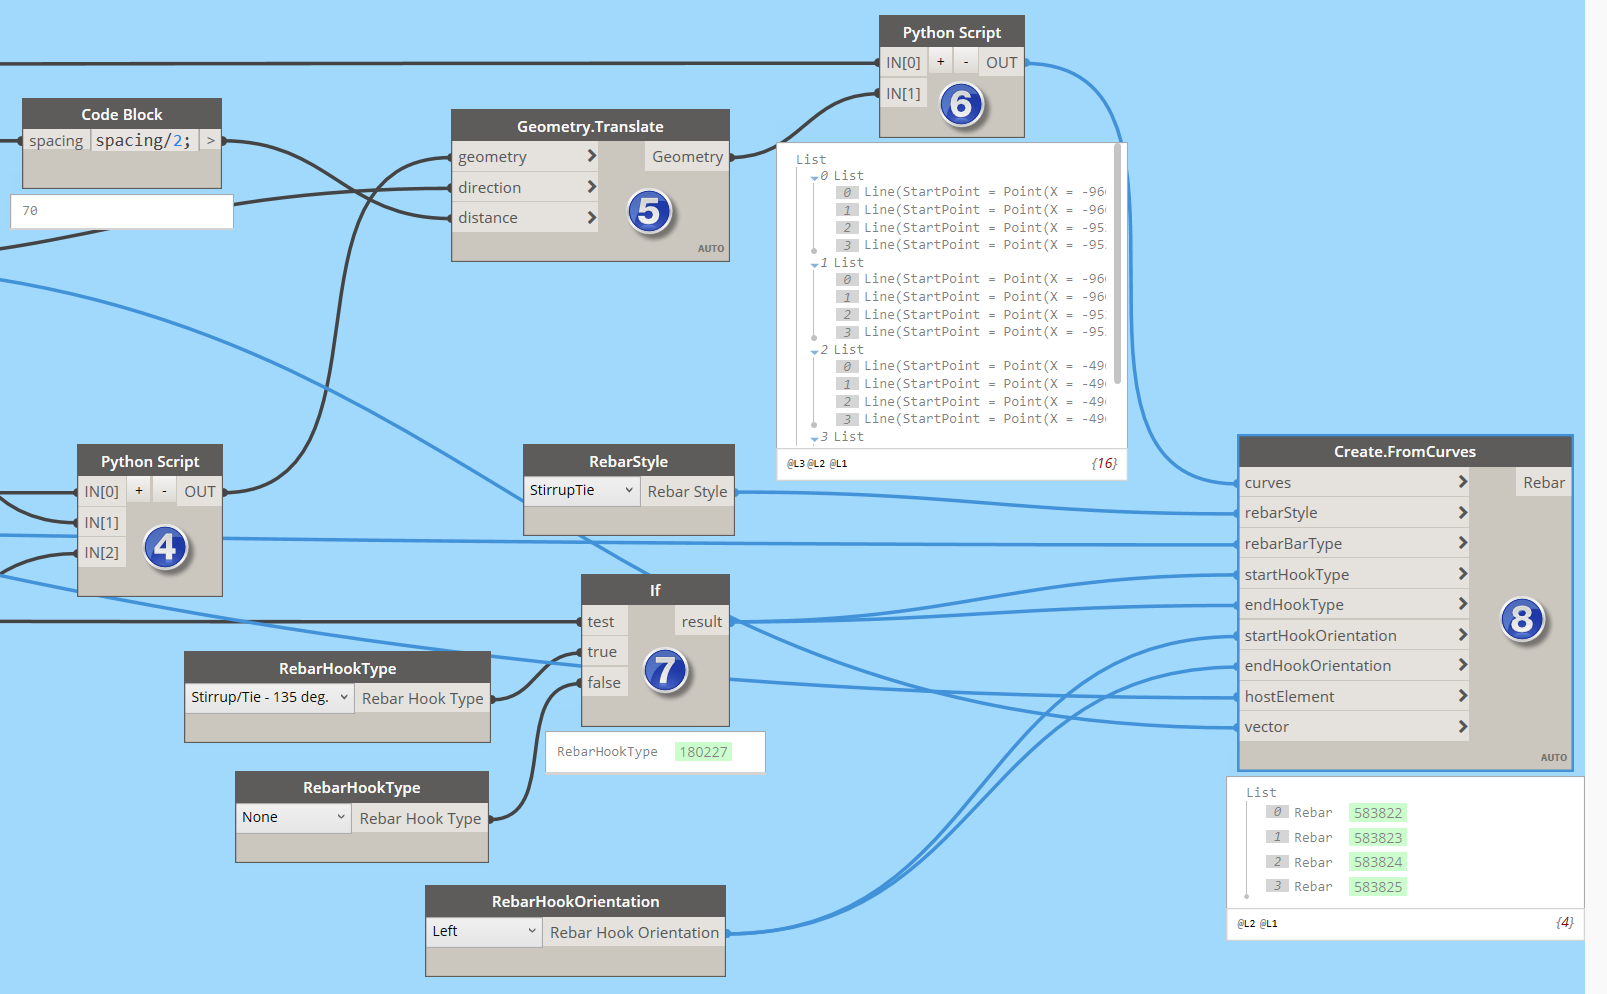Open the endHookType port chevron
The width and height of the screenshot is (1607, 994).
pos(1462,604)
